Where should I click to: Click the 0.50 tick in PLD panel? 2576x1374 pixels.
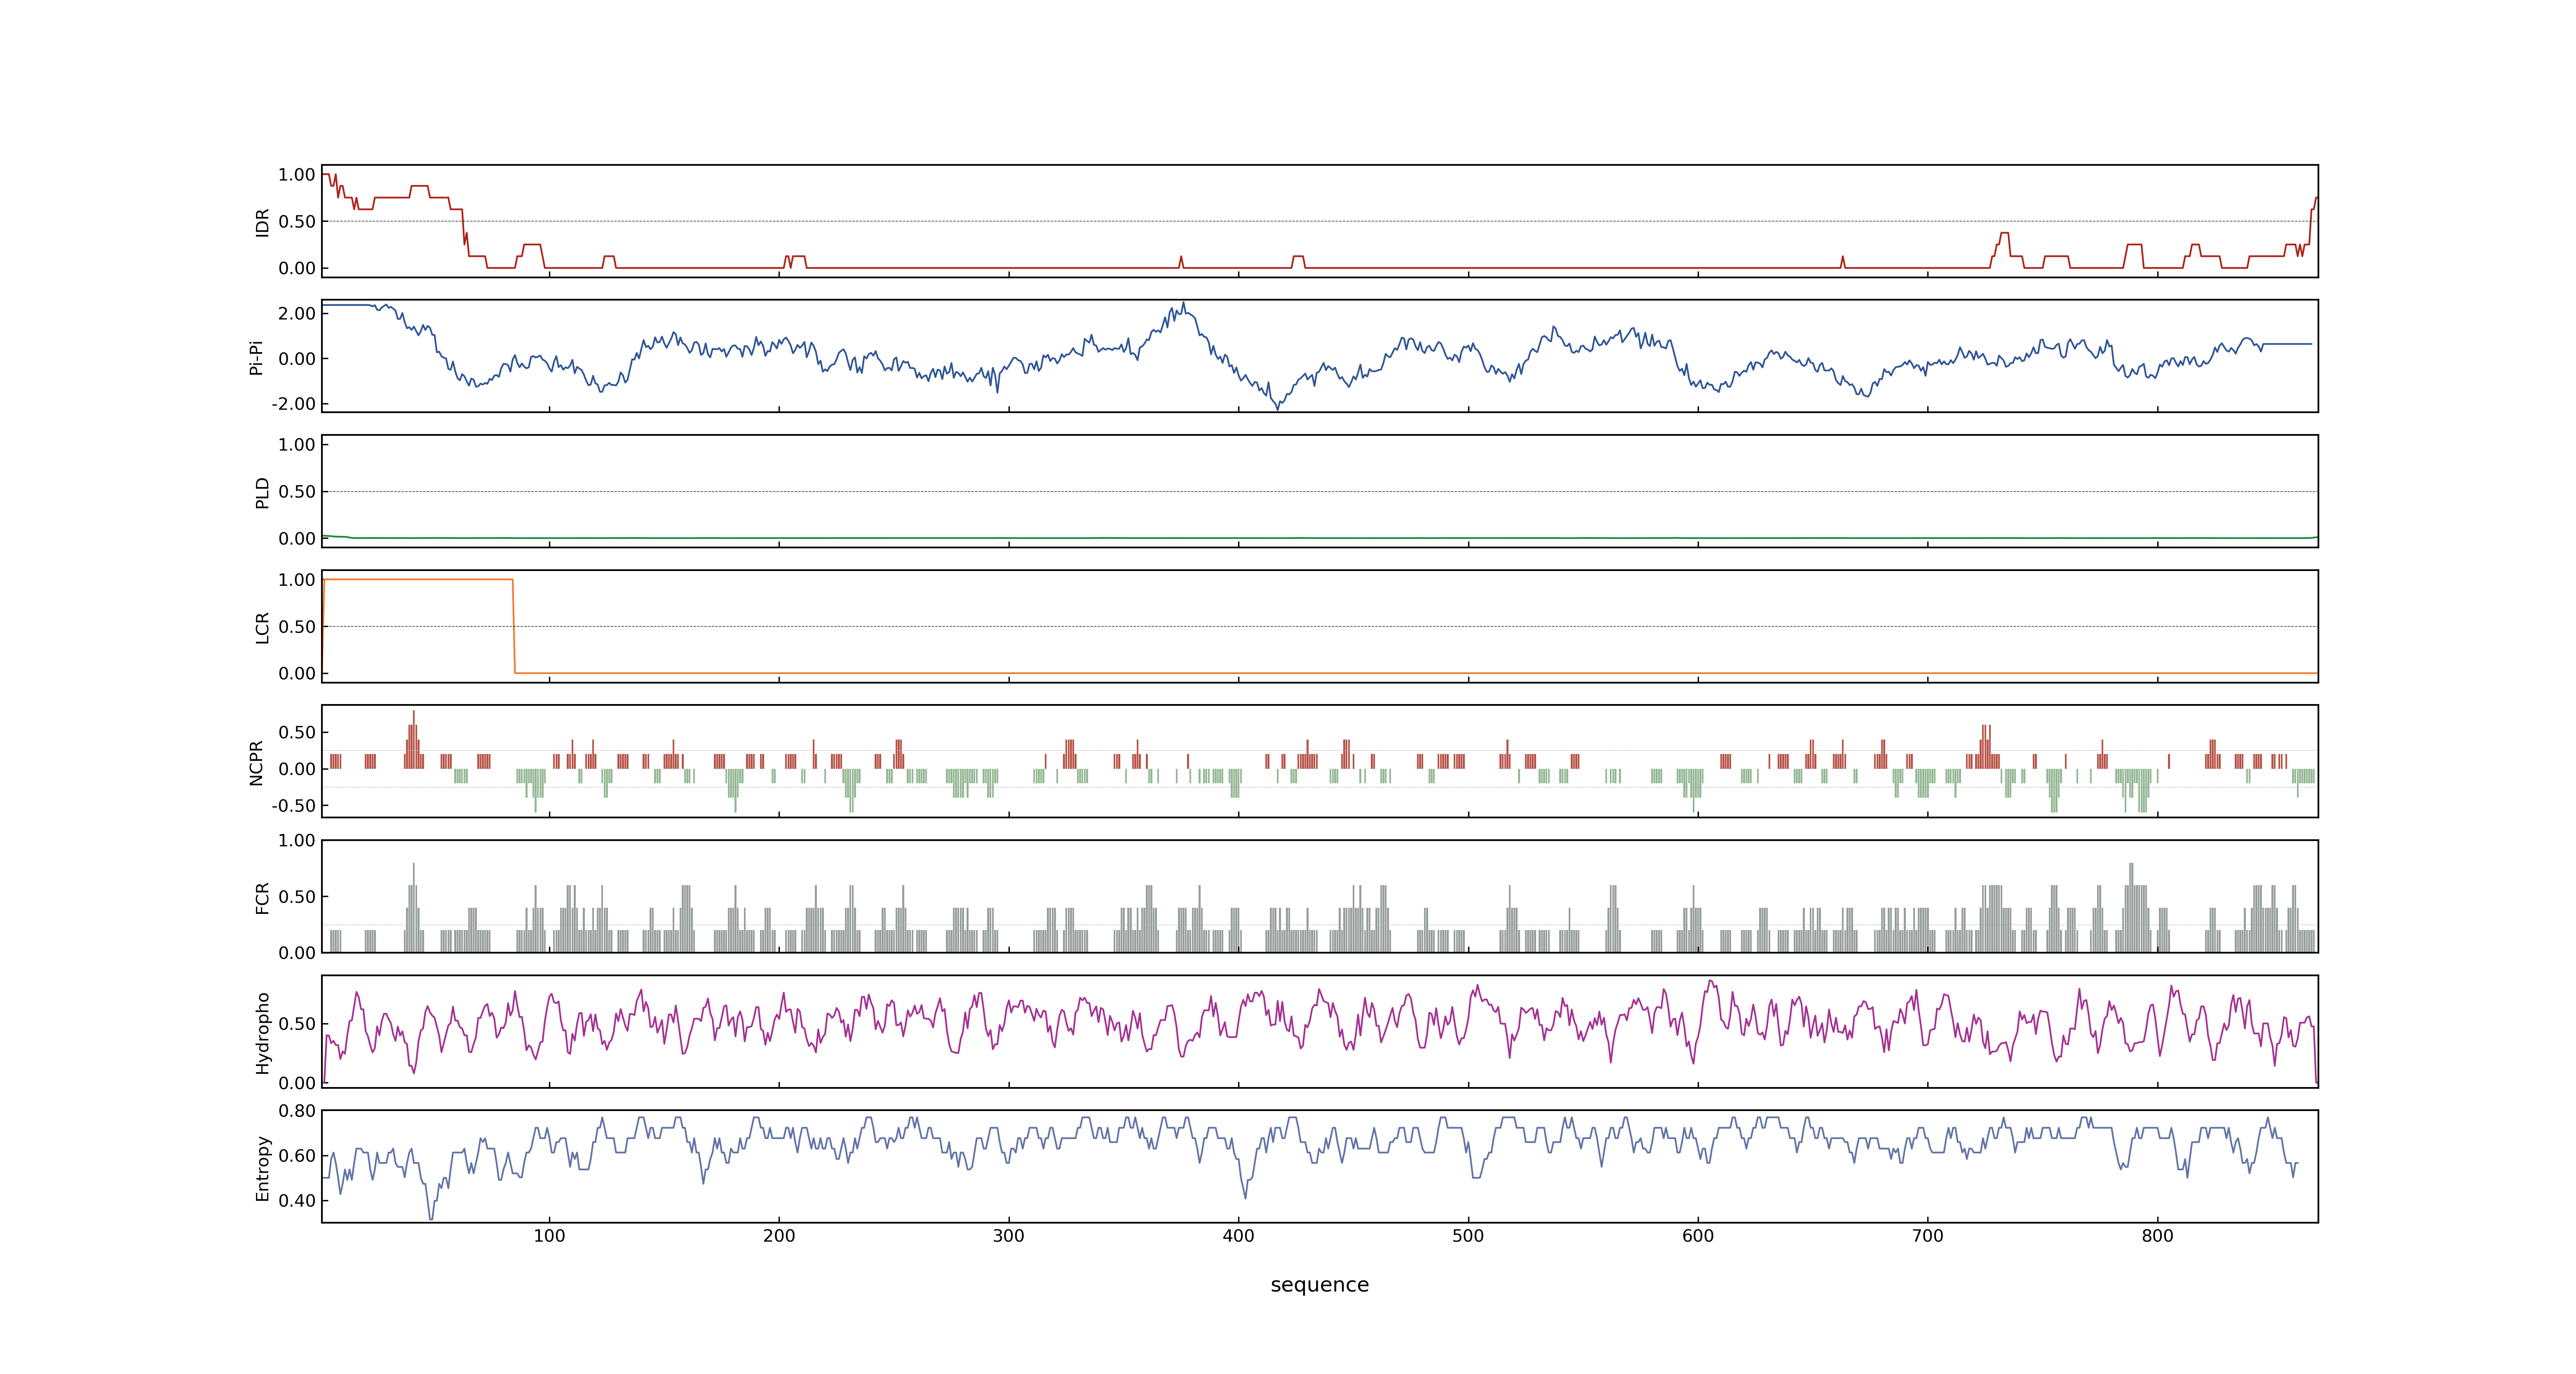pyautogui.click(x=297, y=492)
